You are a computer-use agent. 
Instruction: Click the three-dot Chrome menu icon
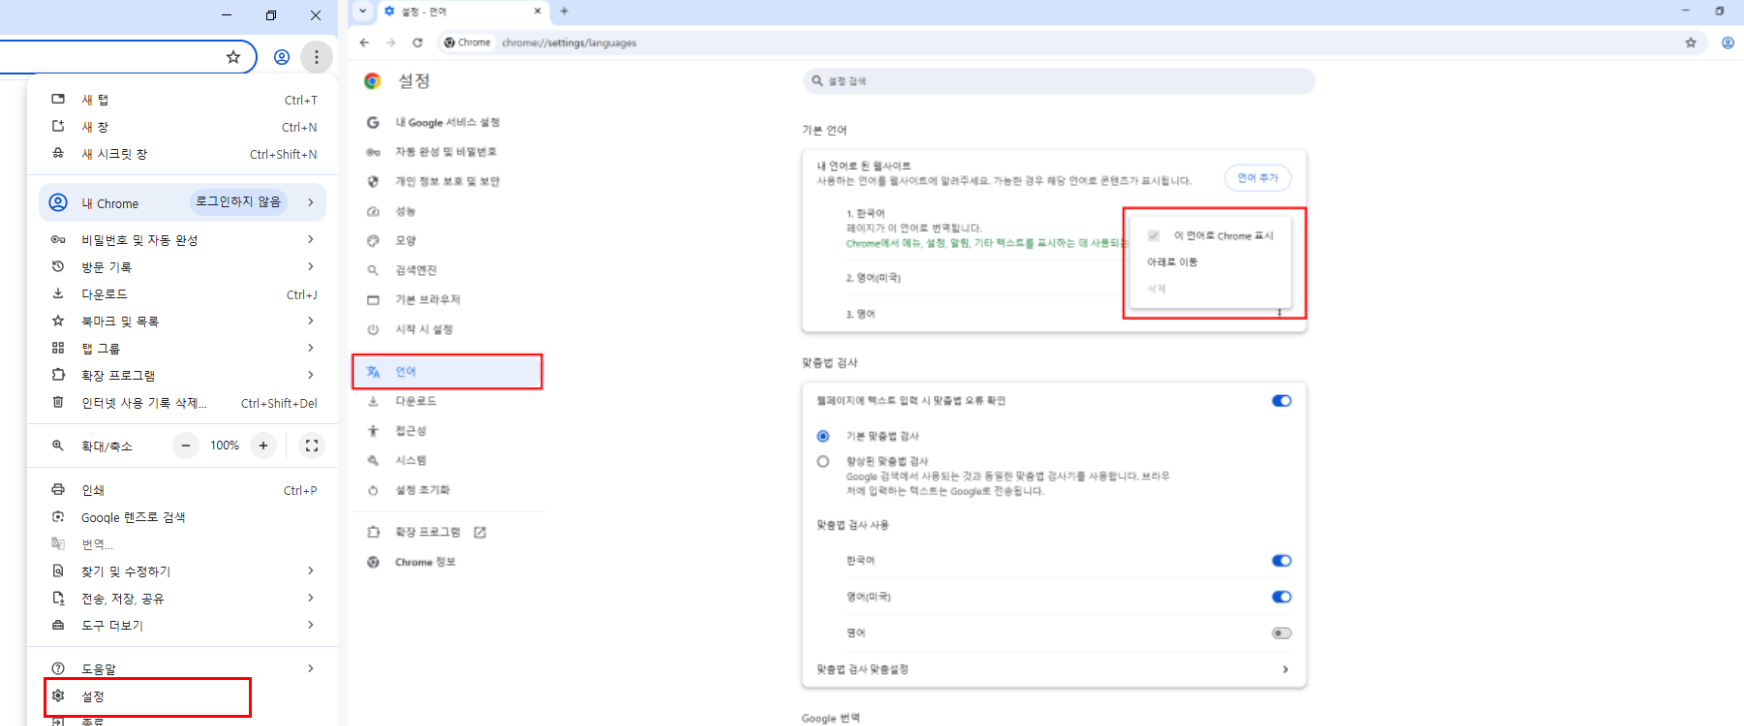316,57
